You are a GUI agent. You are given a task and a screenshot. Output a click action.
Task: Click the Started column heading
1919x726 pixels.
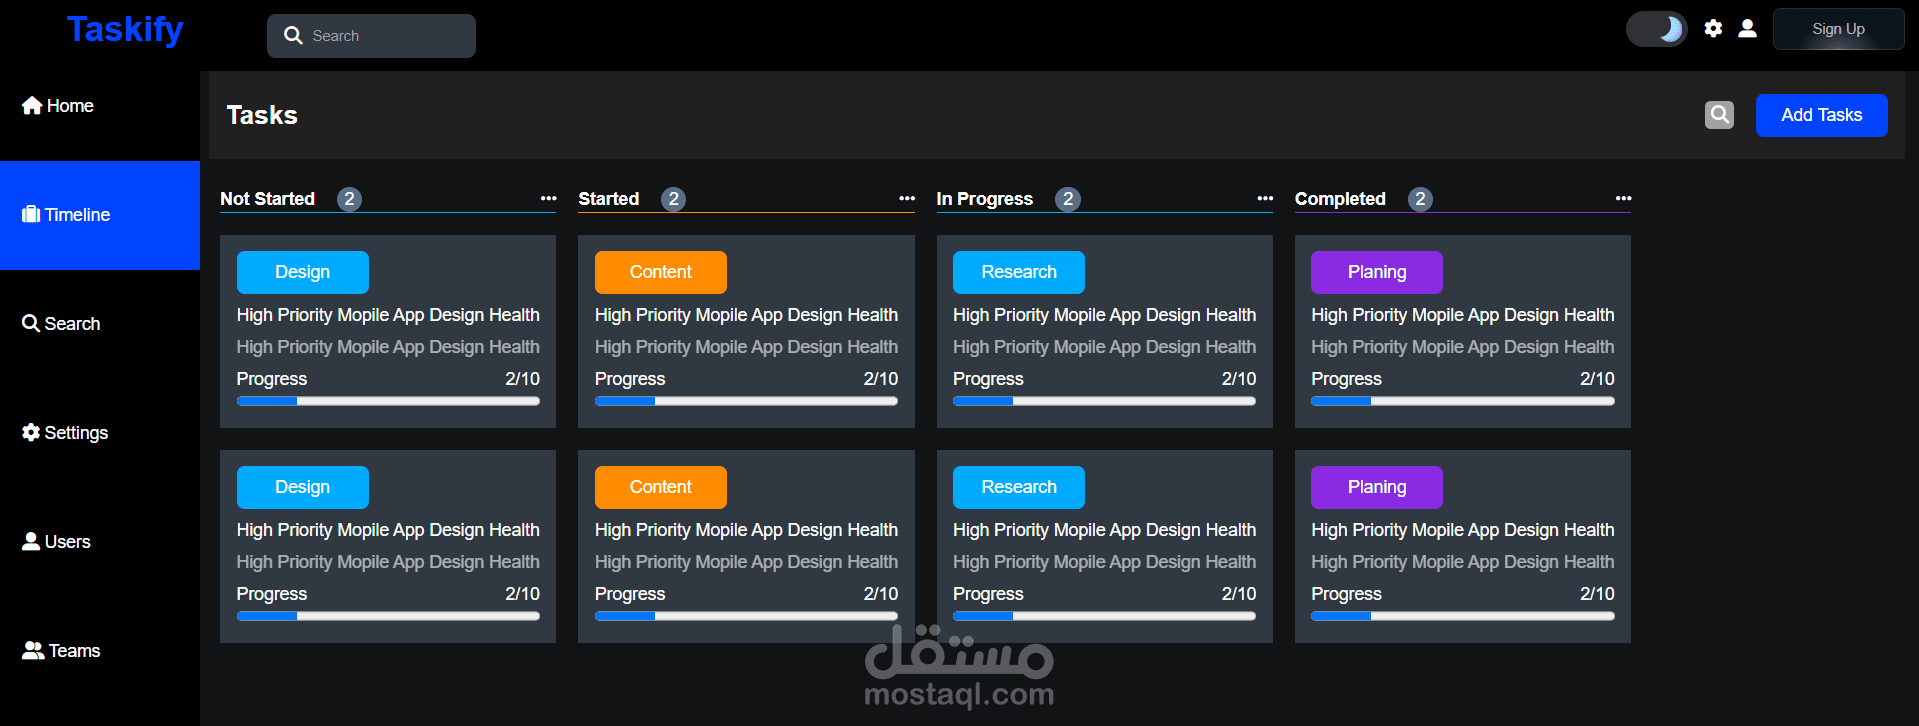click(608, 199)
